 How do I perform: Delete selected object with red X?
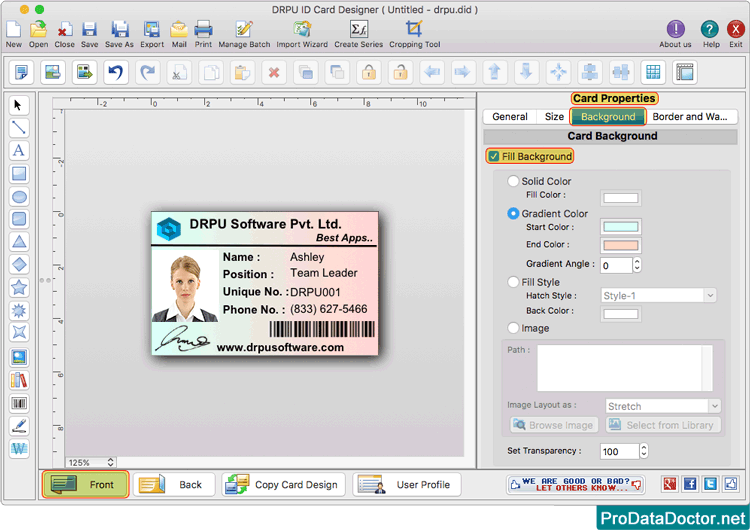[274, 72]
